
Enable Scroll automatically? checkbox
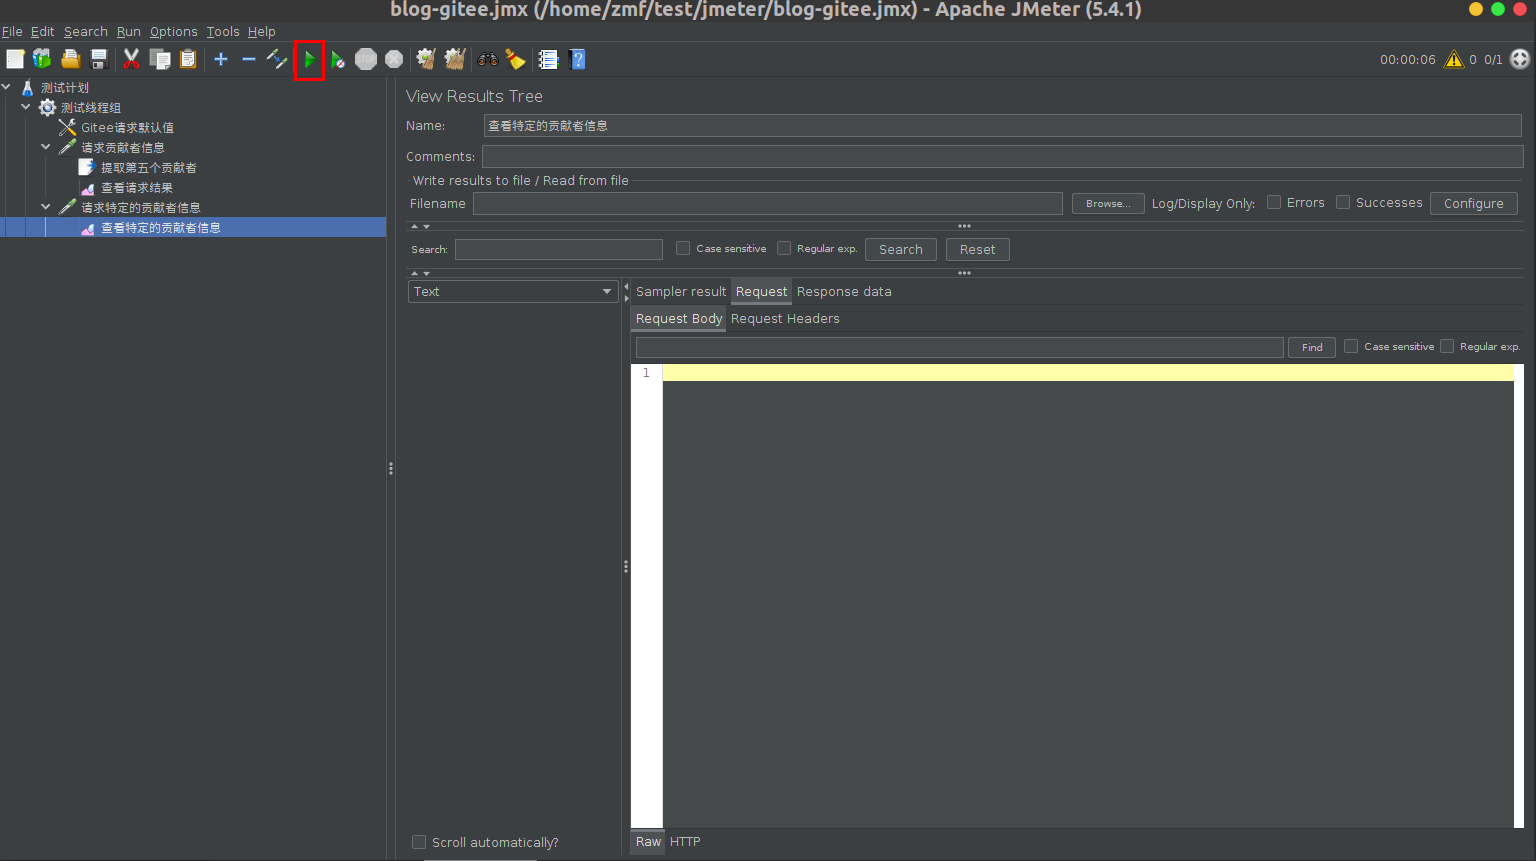click(419, 842)
